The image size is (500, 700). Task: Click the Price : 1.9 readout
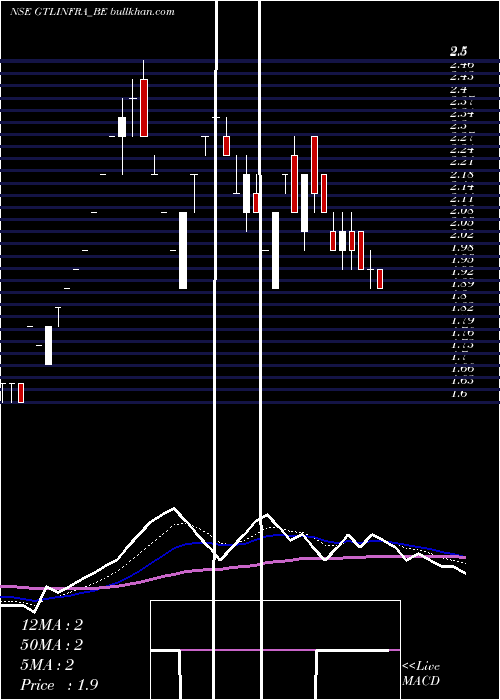[x=59, y=685]
